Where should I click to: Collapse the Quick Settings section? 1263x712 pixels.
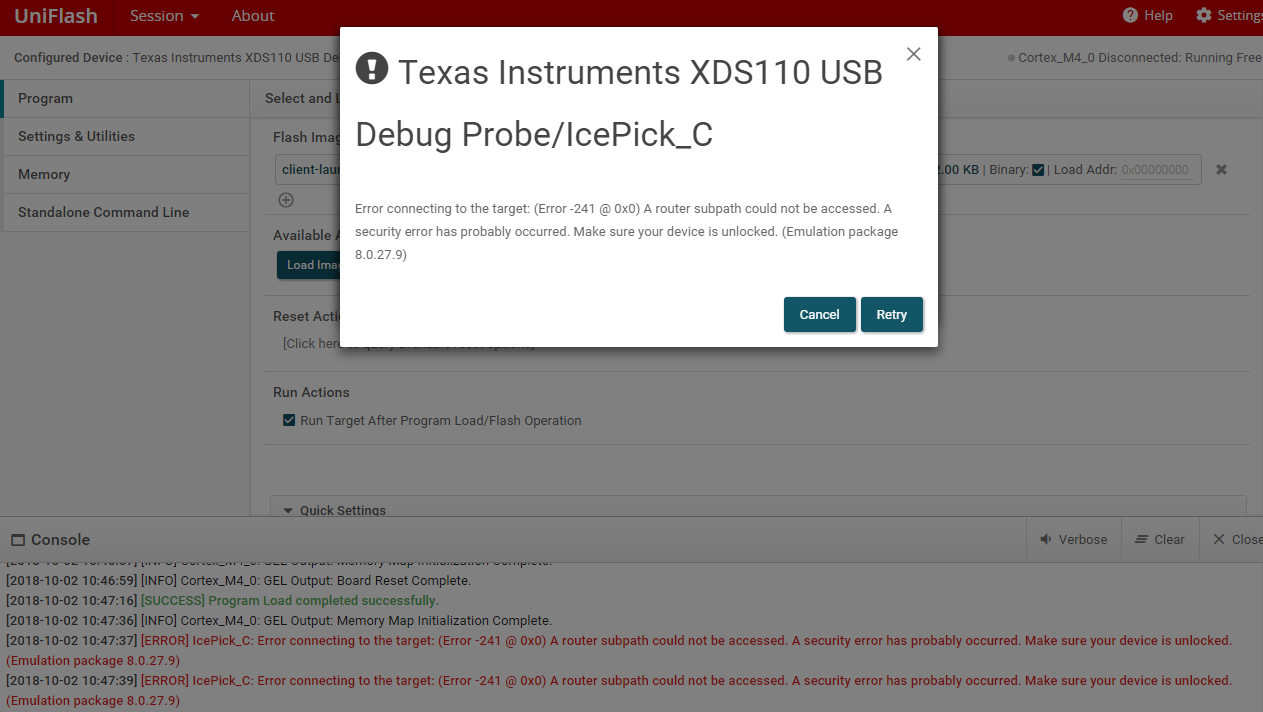pyautogui.click(x=287, y=510)
